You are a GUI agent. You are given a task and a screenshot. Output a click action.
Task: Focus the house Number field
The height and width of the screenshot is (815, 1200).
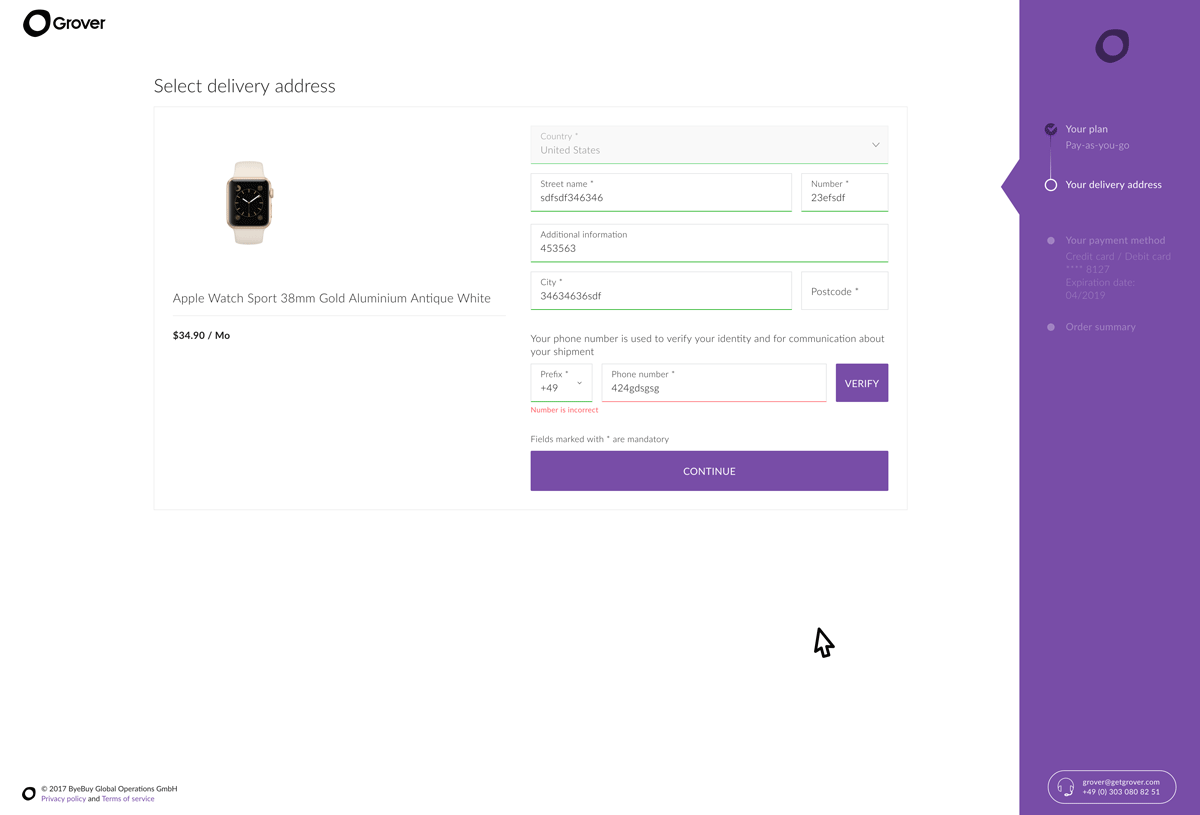click(x=844, y=192)
